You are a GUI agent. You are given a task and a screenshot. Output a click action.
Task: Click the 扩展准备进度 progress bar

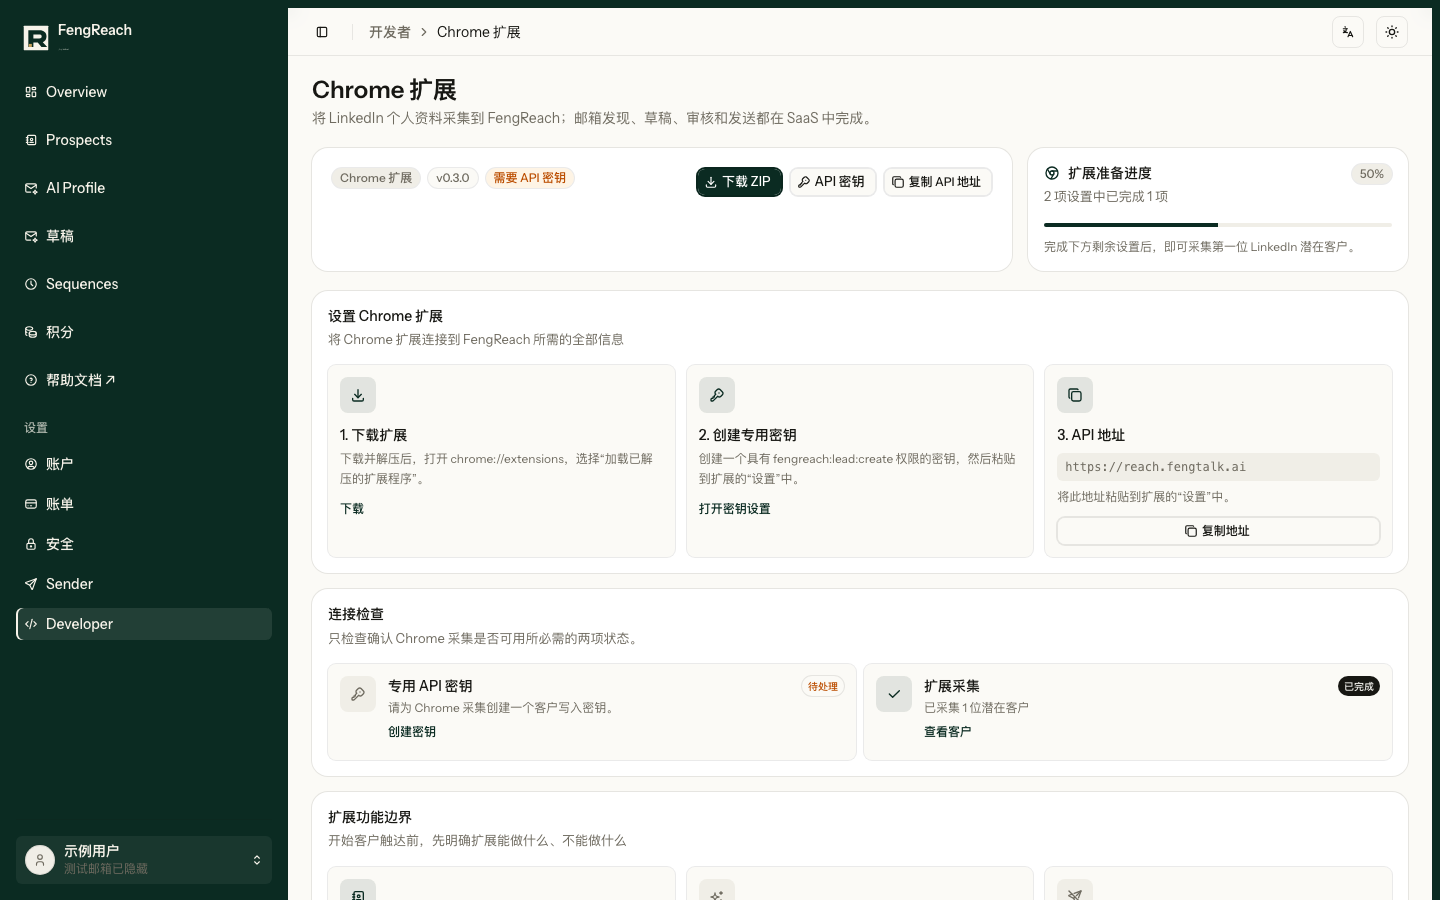(1218, 225)
